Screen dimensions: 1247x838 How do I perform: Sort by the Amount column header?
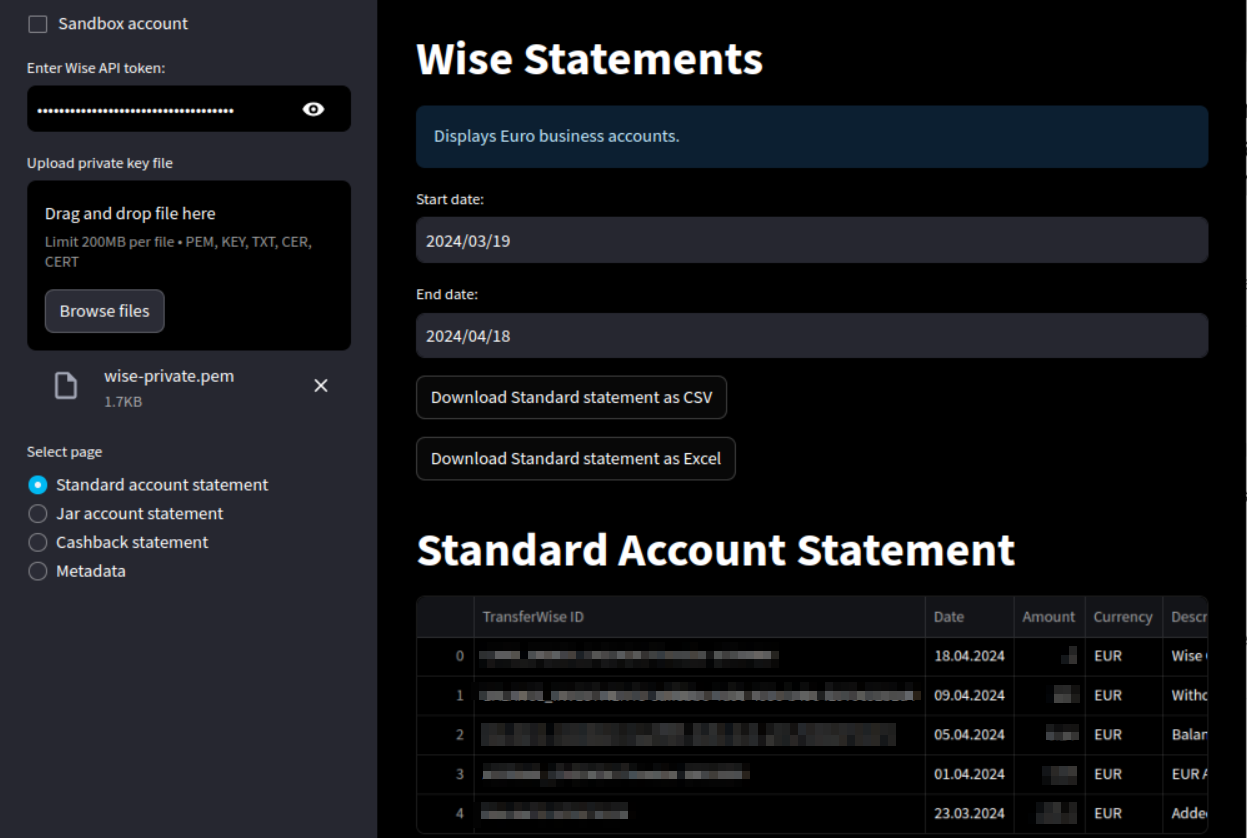[1049, 617]
